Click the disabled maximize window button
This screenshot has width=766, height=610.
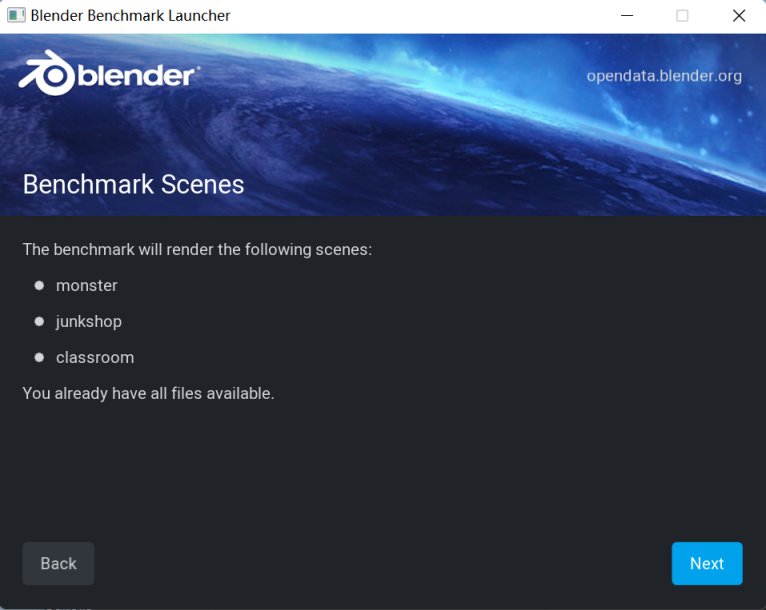[682, 16]
